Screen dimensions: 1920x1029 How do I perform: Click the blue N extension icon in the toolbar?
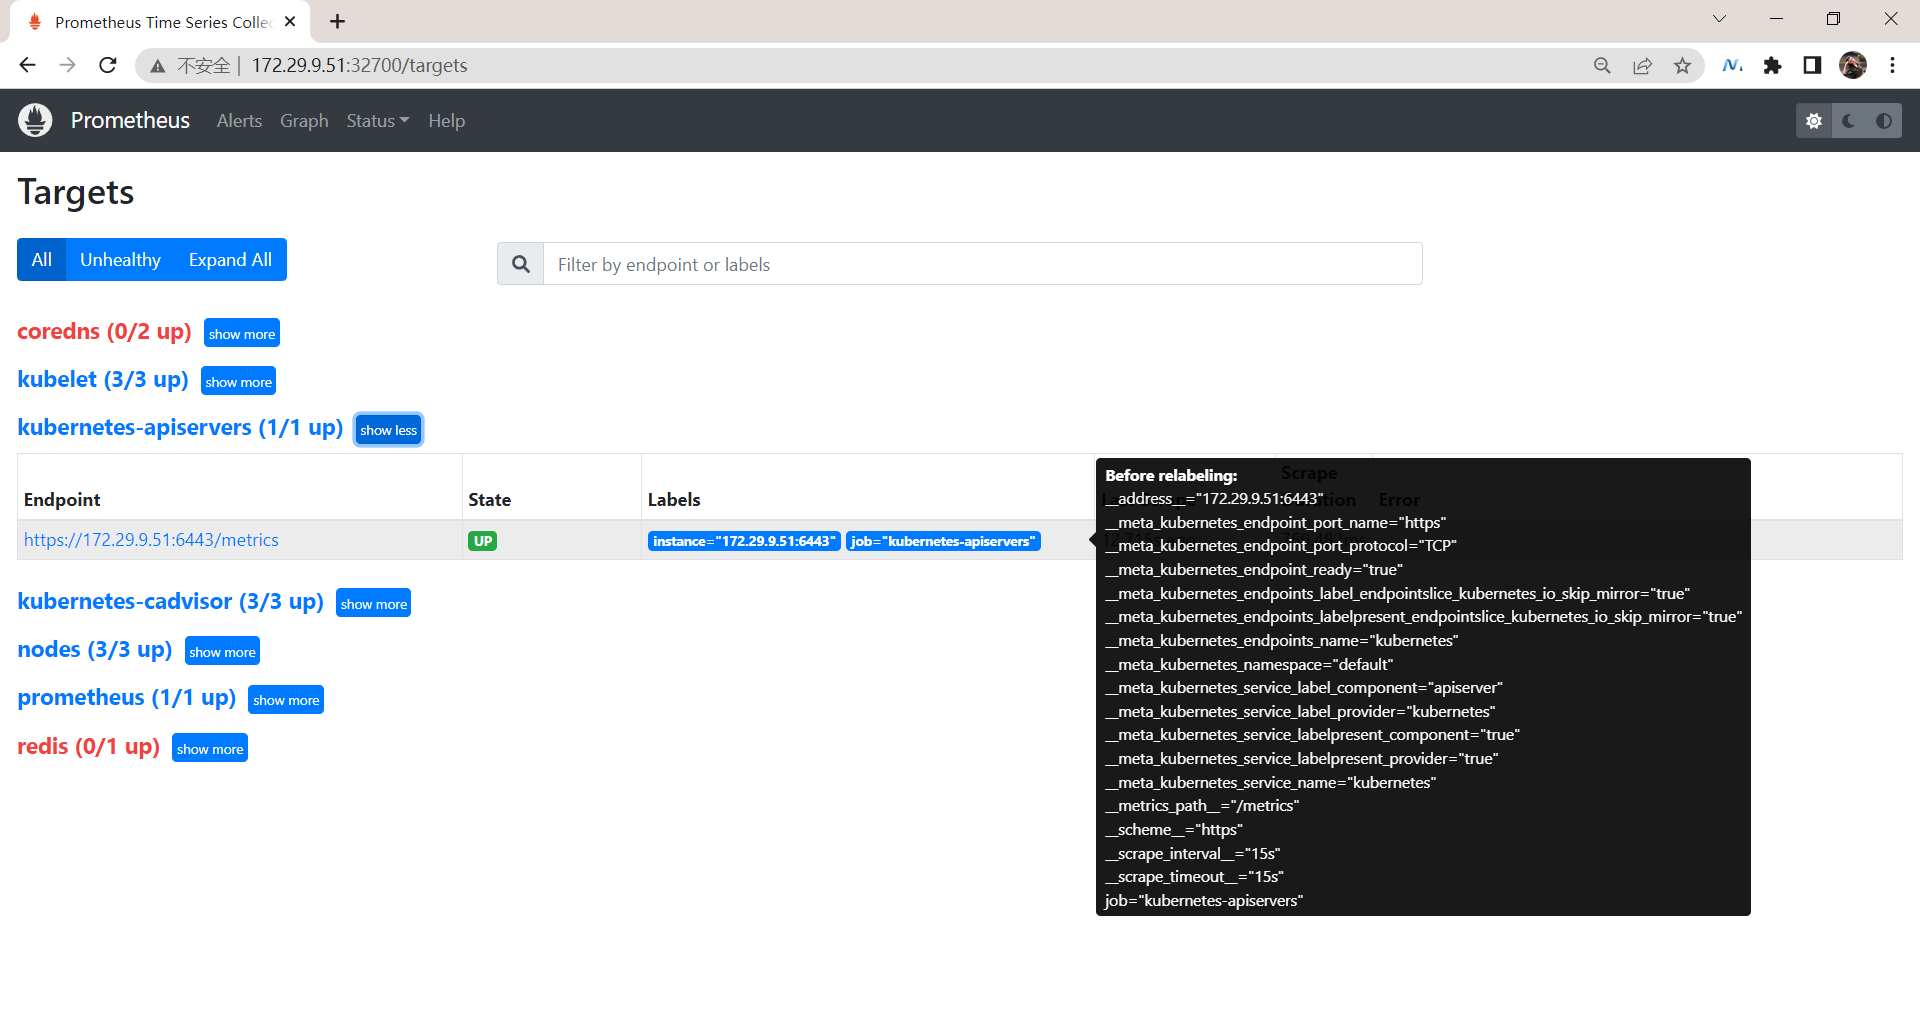coord(1733,65)
